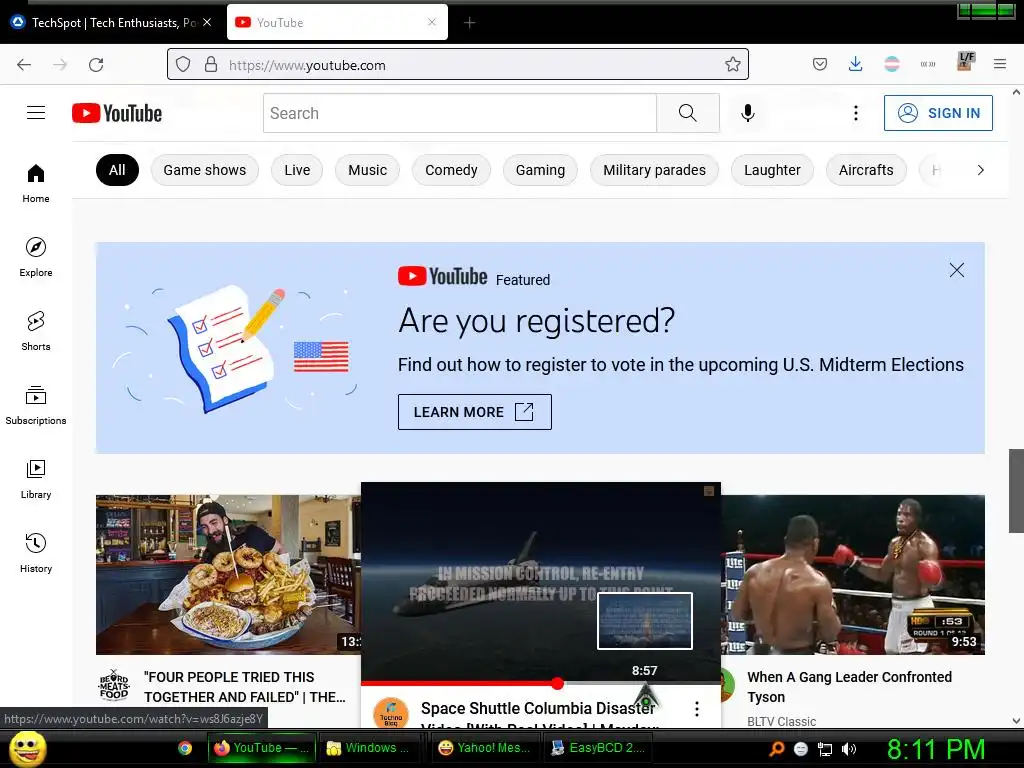Screen dimensions: 1024x768
Task: Open History in sidebar
Action: click(x=36, y=553)
